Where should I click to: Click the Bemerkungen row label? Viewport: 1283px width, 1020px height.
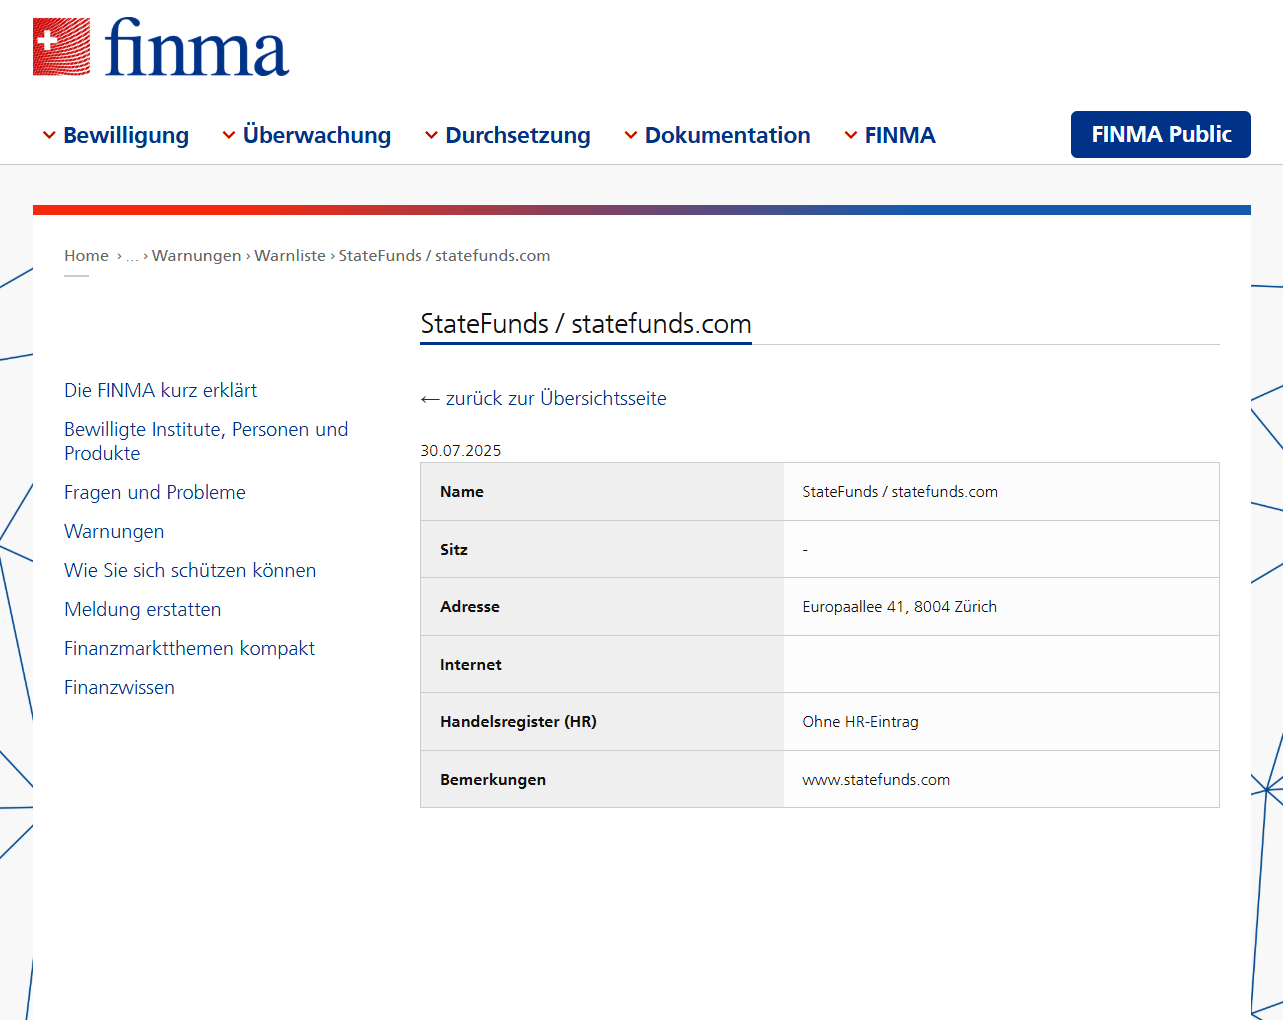point(493,780)
